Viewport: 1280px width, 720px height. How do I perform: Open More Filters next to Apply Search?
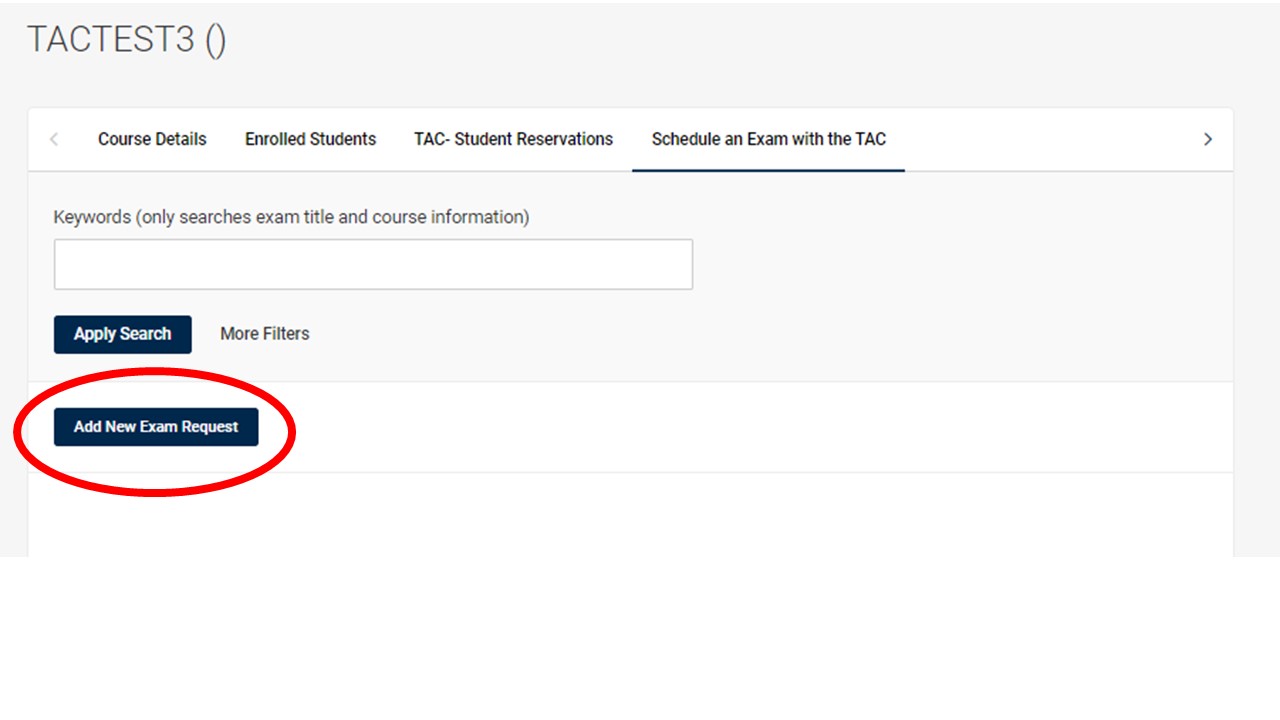(264, 333)
